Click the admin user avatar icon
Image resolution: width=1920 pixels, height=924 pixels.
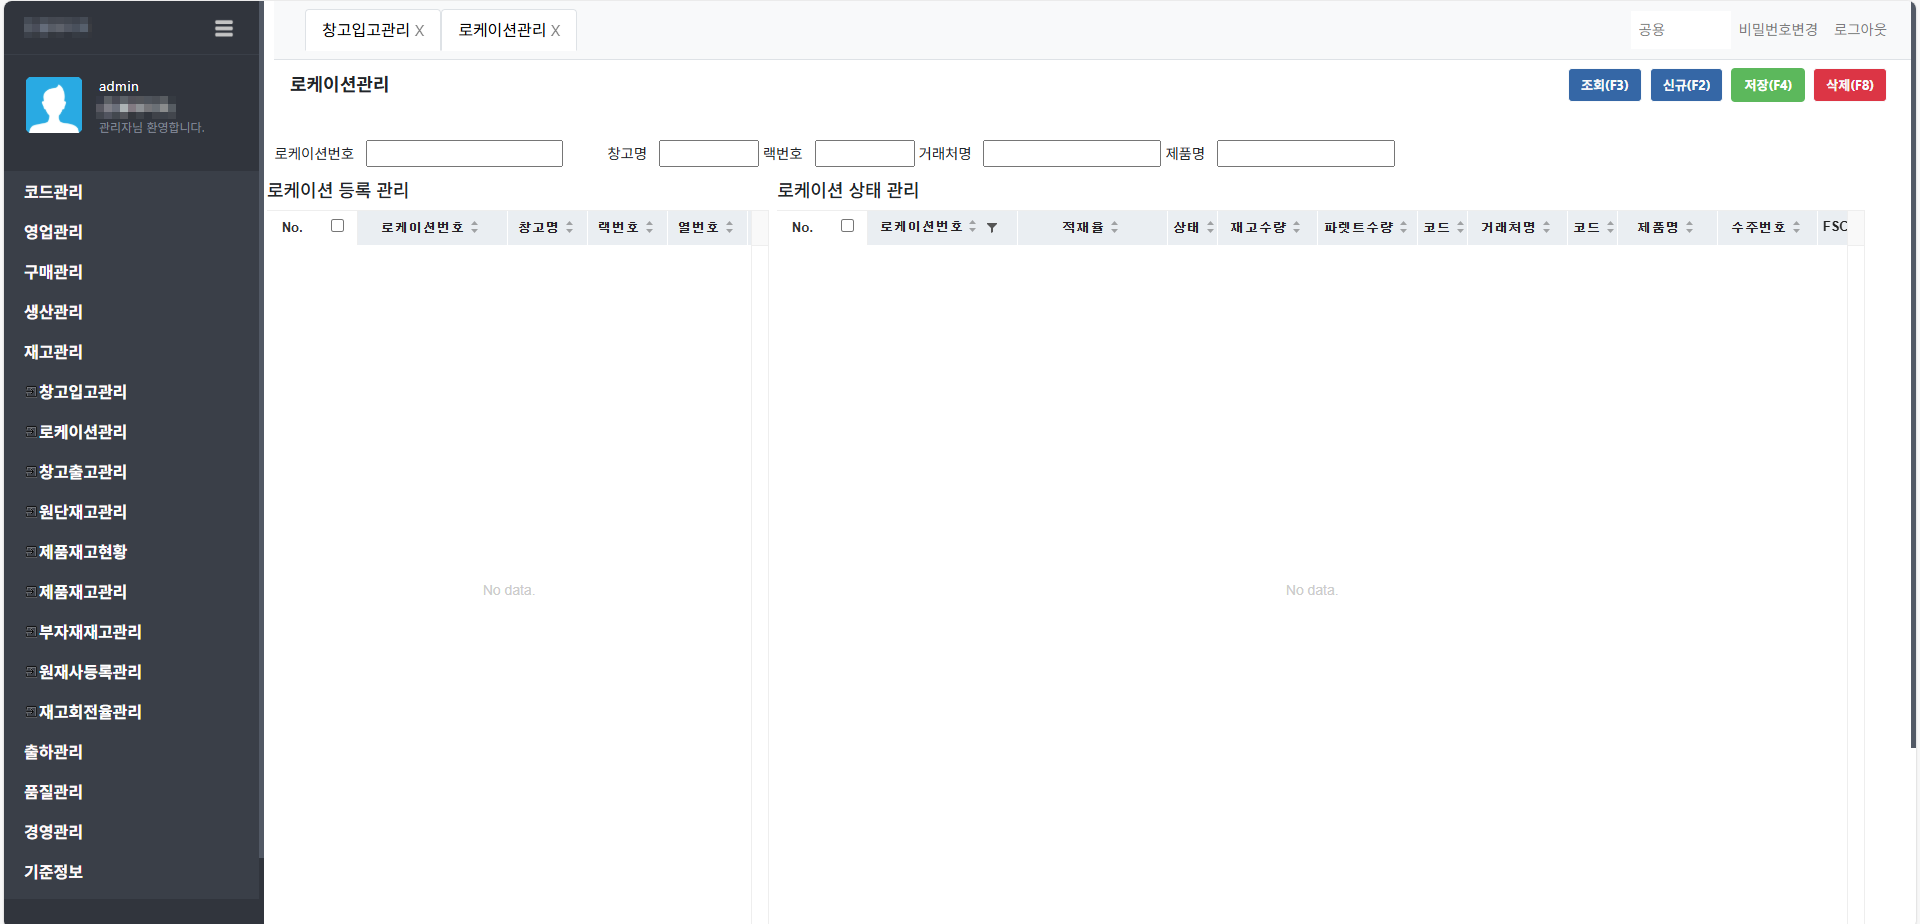tap(54, 105)
